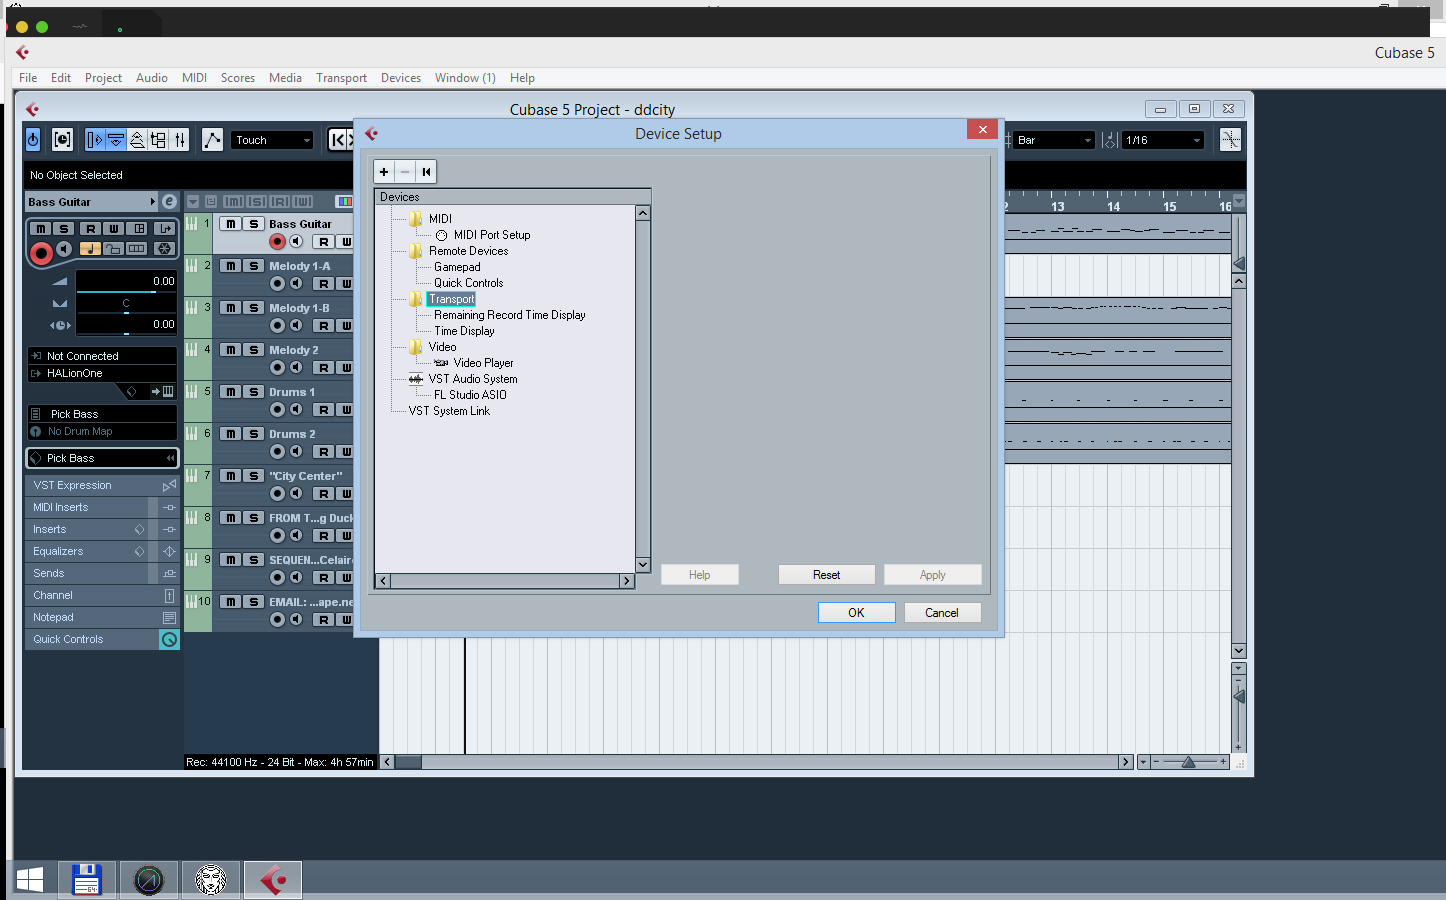
Task: Open the Devices menu
Action: 401,78
